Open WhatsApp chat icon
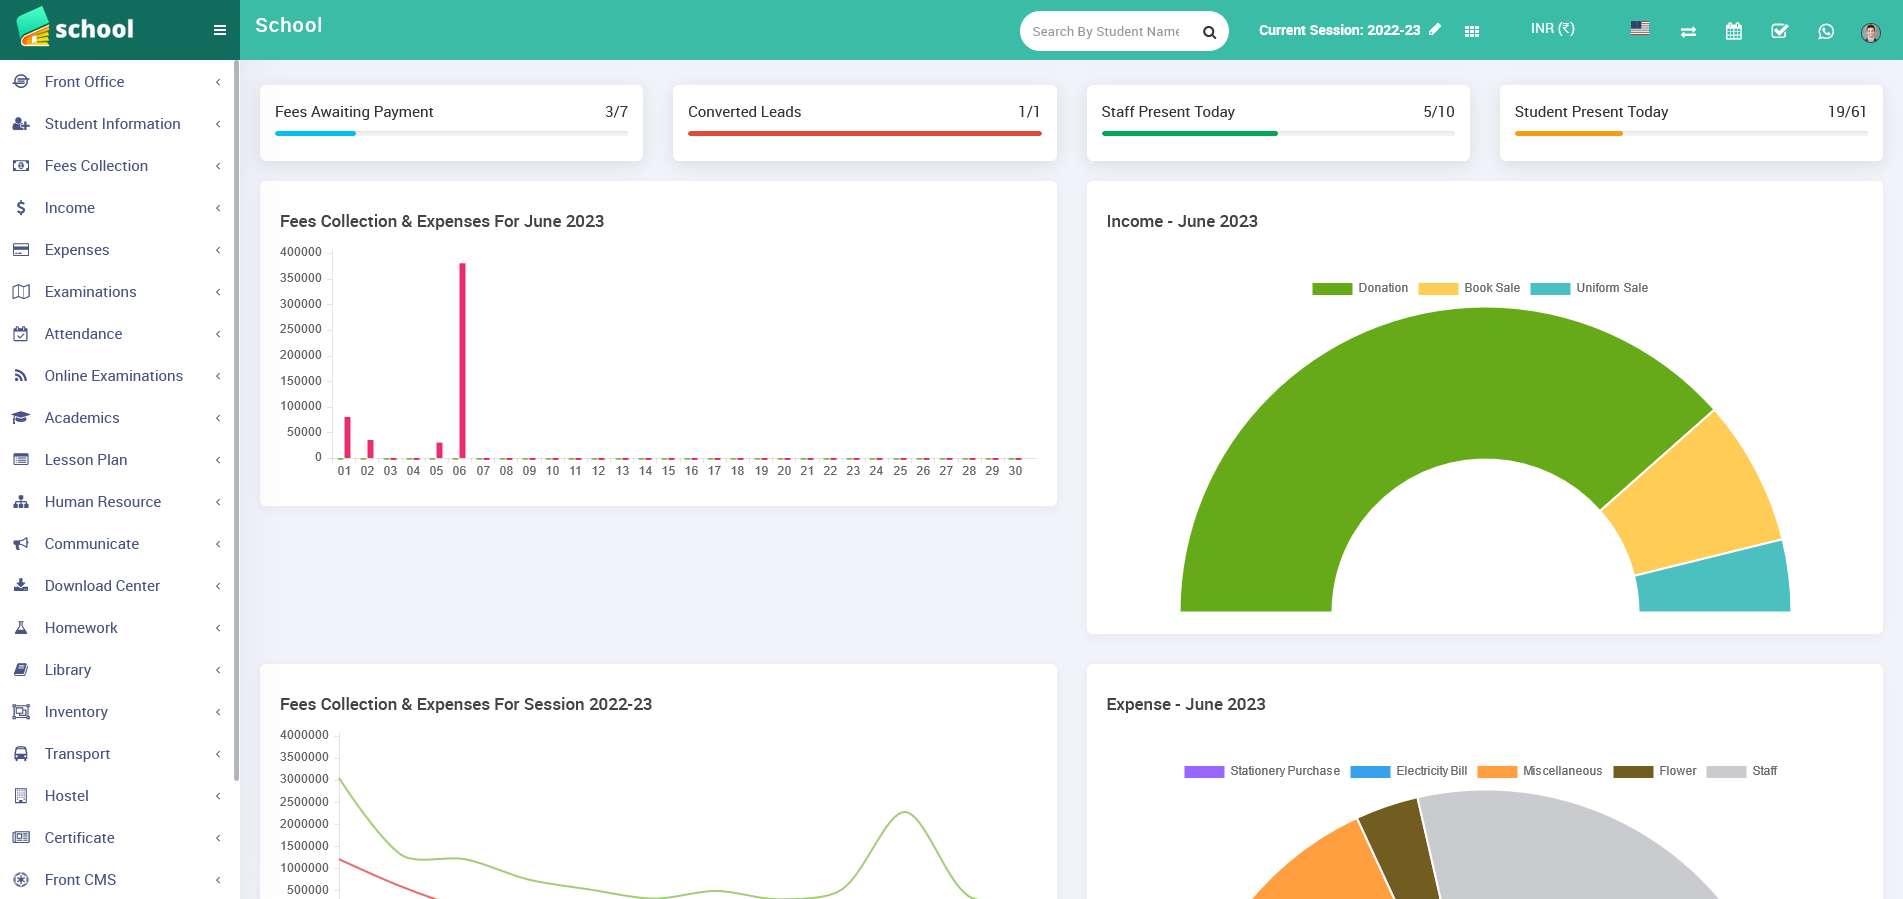 [x=1826, y=32]
